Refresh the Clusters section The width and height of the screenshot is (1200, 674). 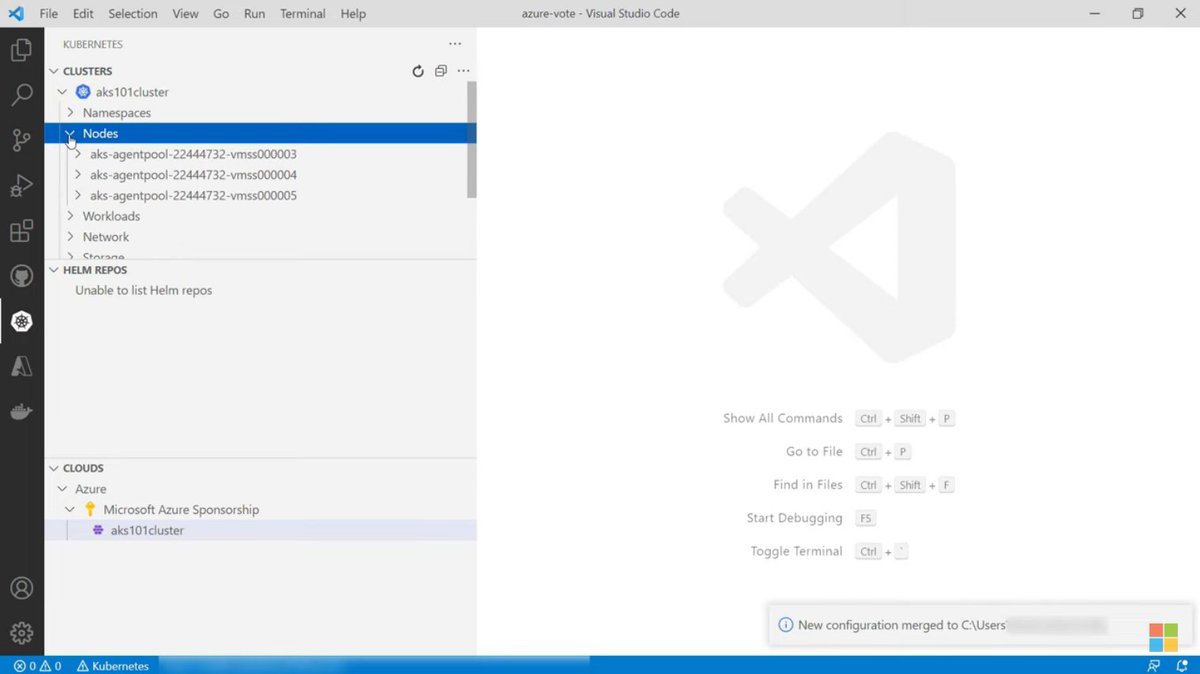(418, 71)
